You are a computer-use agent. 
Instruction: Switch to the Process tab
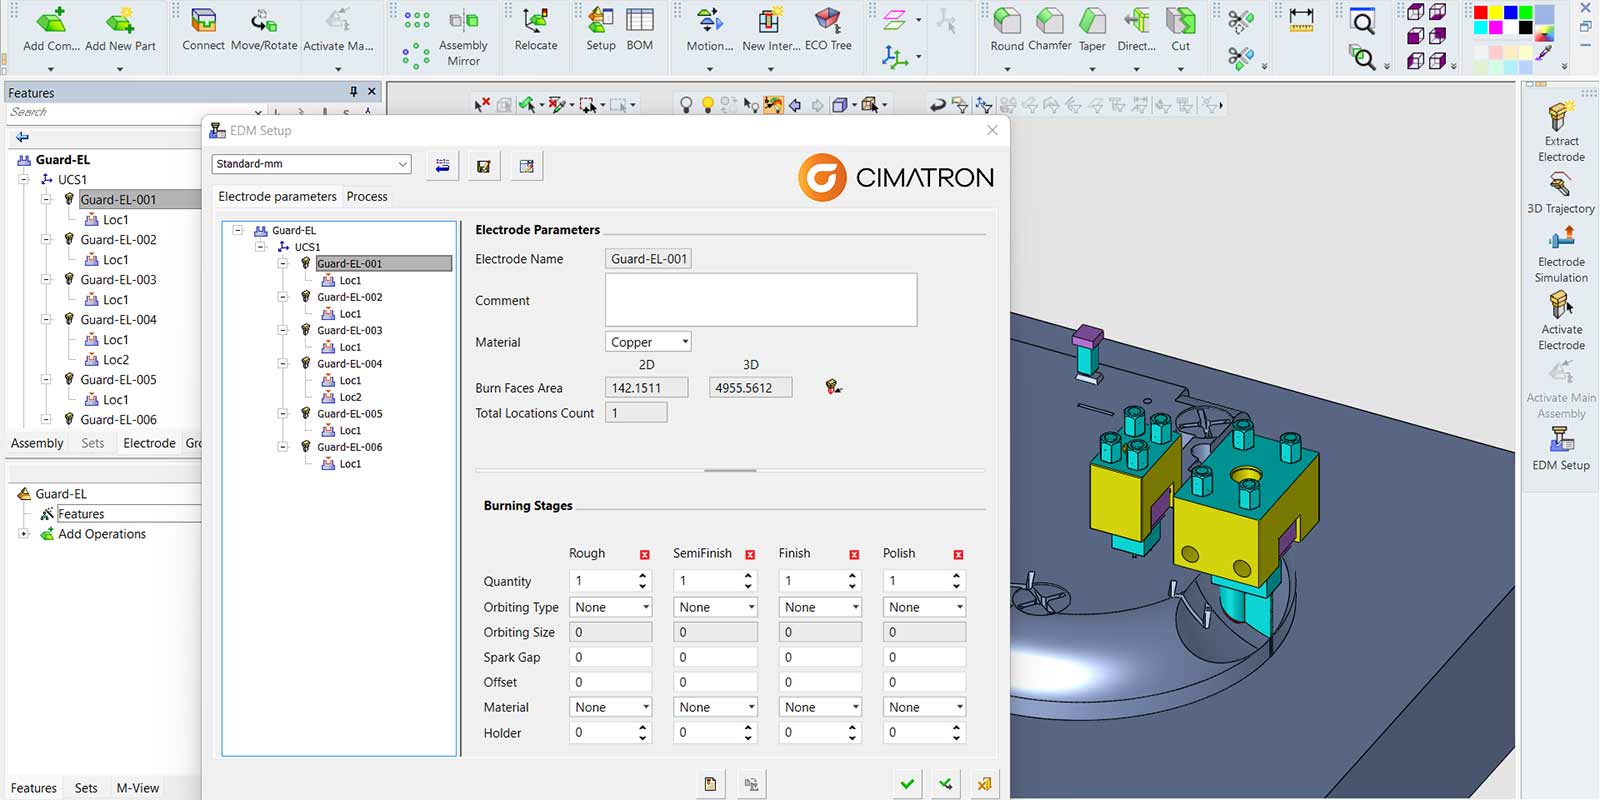pyautogui.click(x=367, y=197)
